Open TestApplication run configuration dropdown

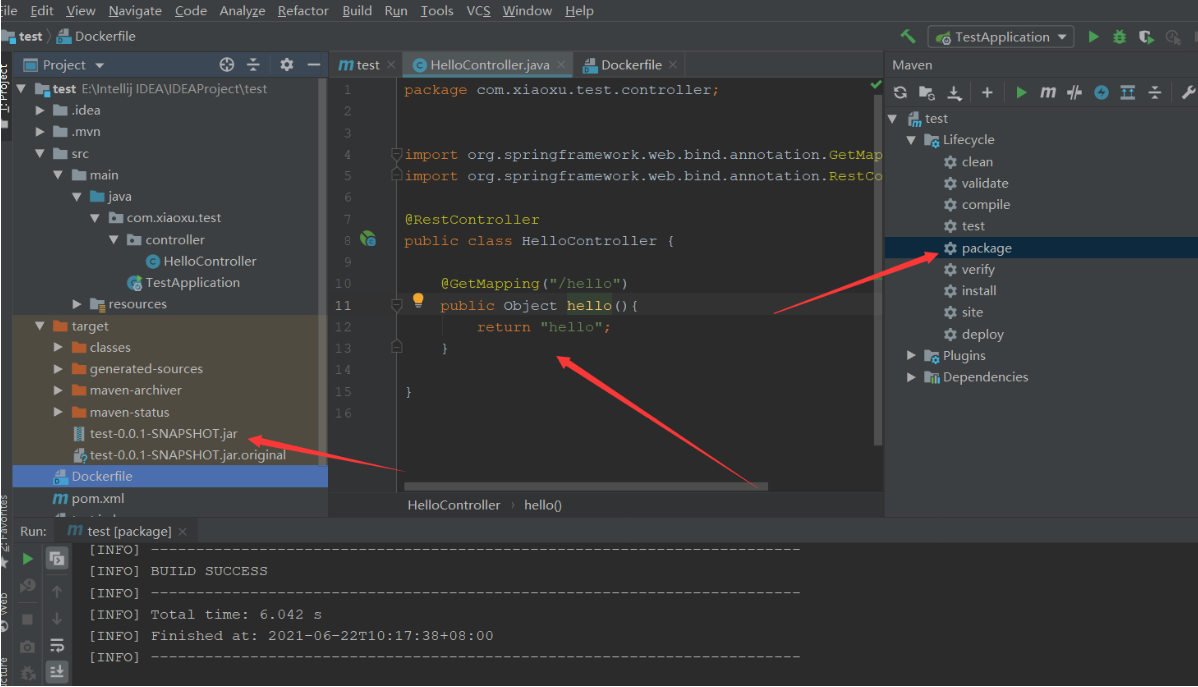coord(1001,37)
